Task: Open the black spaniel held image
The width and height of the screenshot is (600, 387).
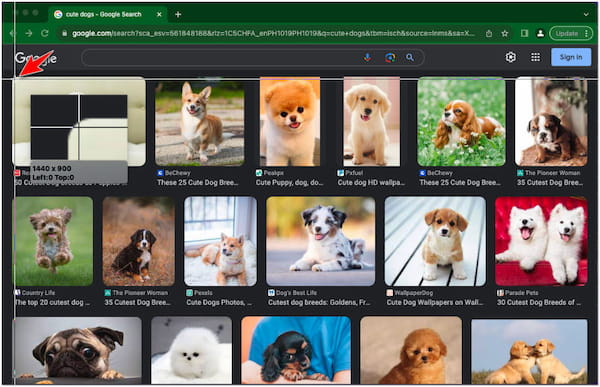Action: (x=296, y=350)
